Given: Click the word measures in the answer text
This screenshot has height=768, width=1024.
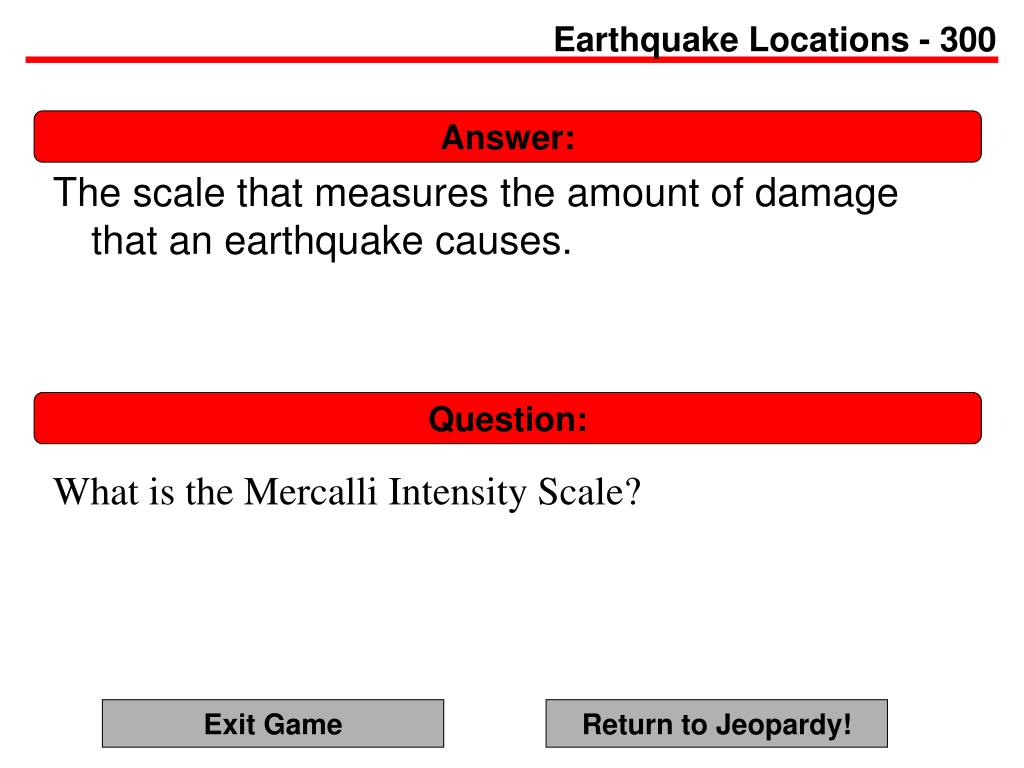Looking at the screenshot, I should [400, 193].
